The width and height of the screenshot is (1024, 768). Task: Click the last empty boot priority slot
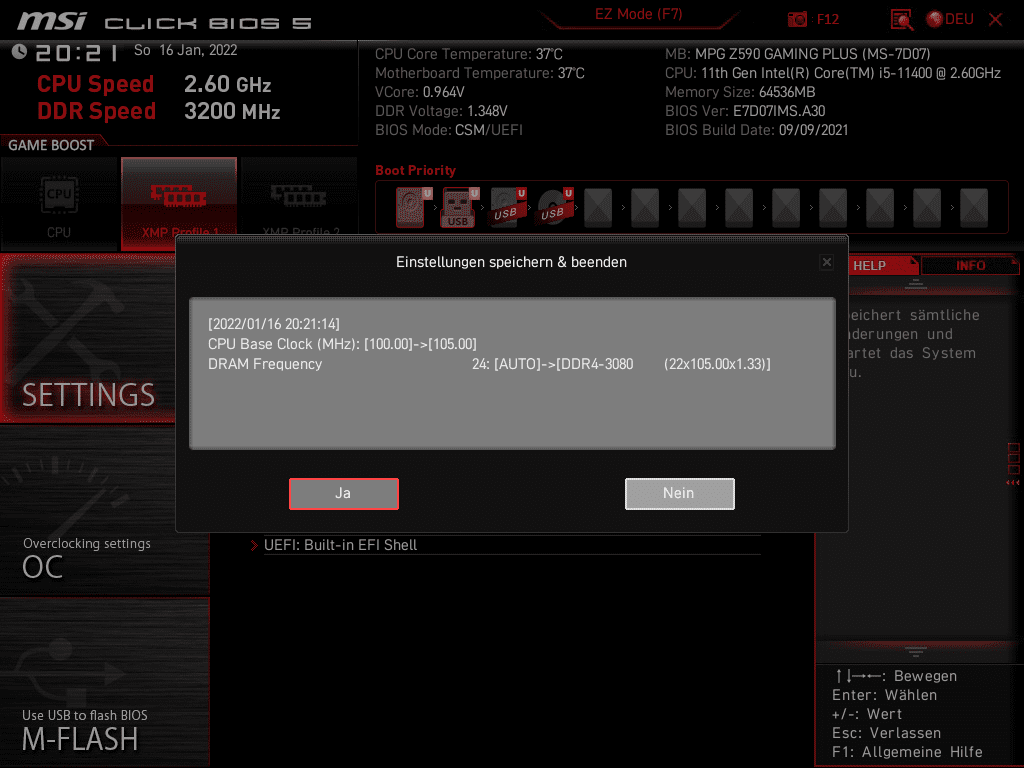click(974, 207)
